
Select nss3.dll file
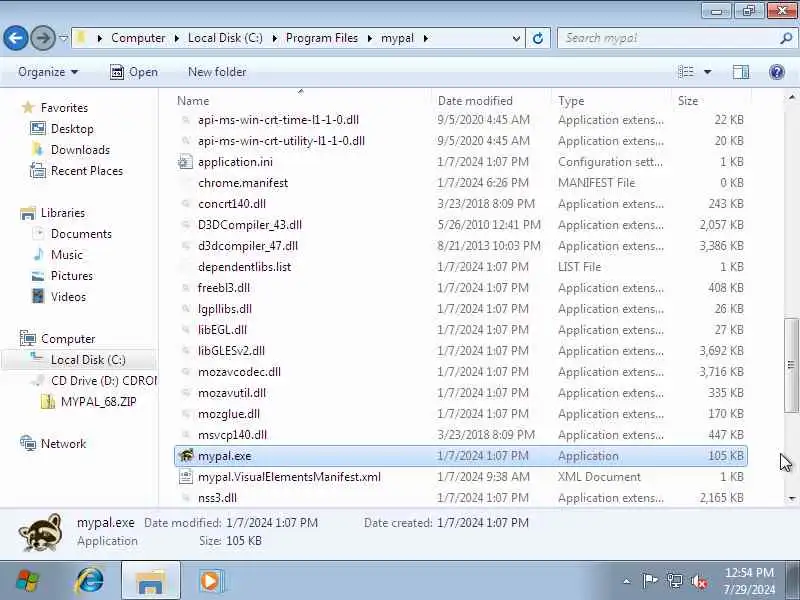click(217, 497)
